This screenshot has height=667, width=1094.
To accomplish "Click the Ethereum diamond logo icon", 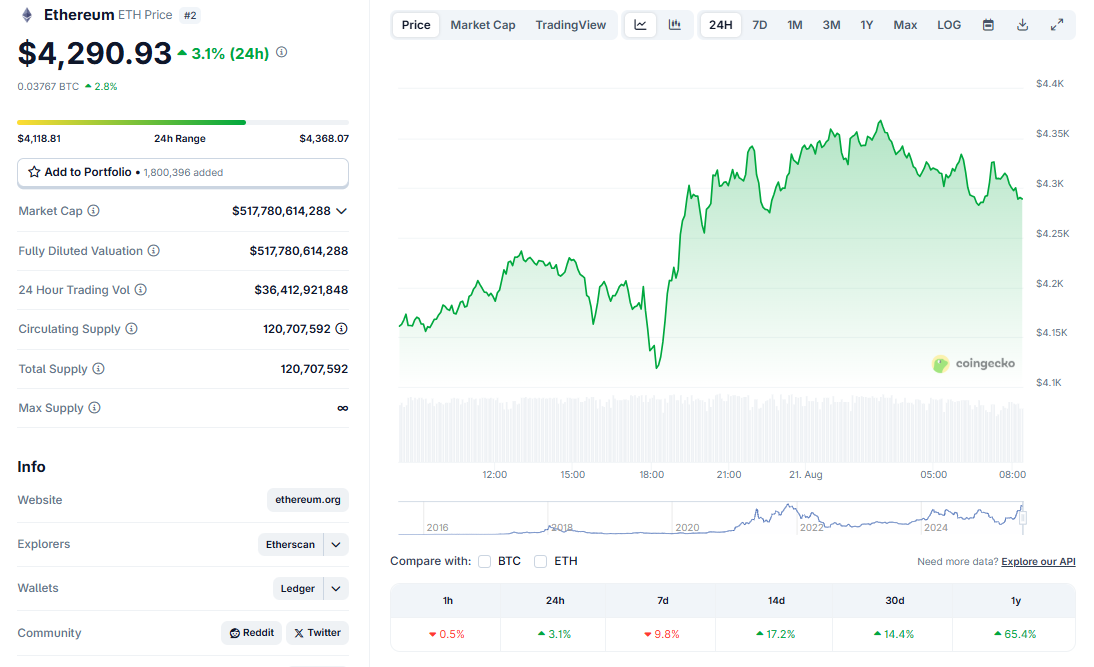I will [x=27, y=15].
